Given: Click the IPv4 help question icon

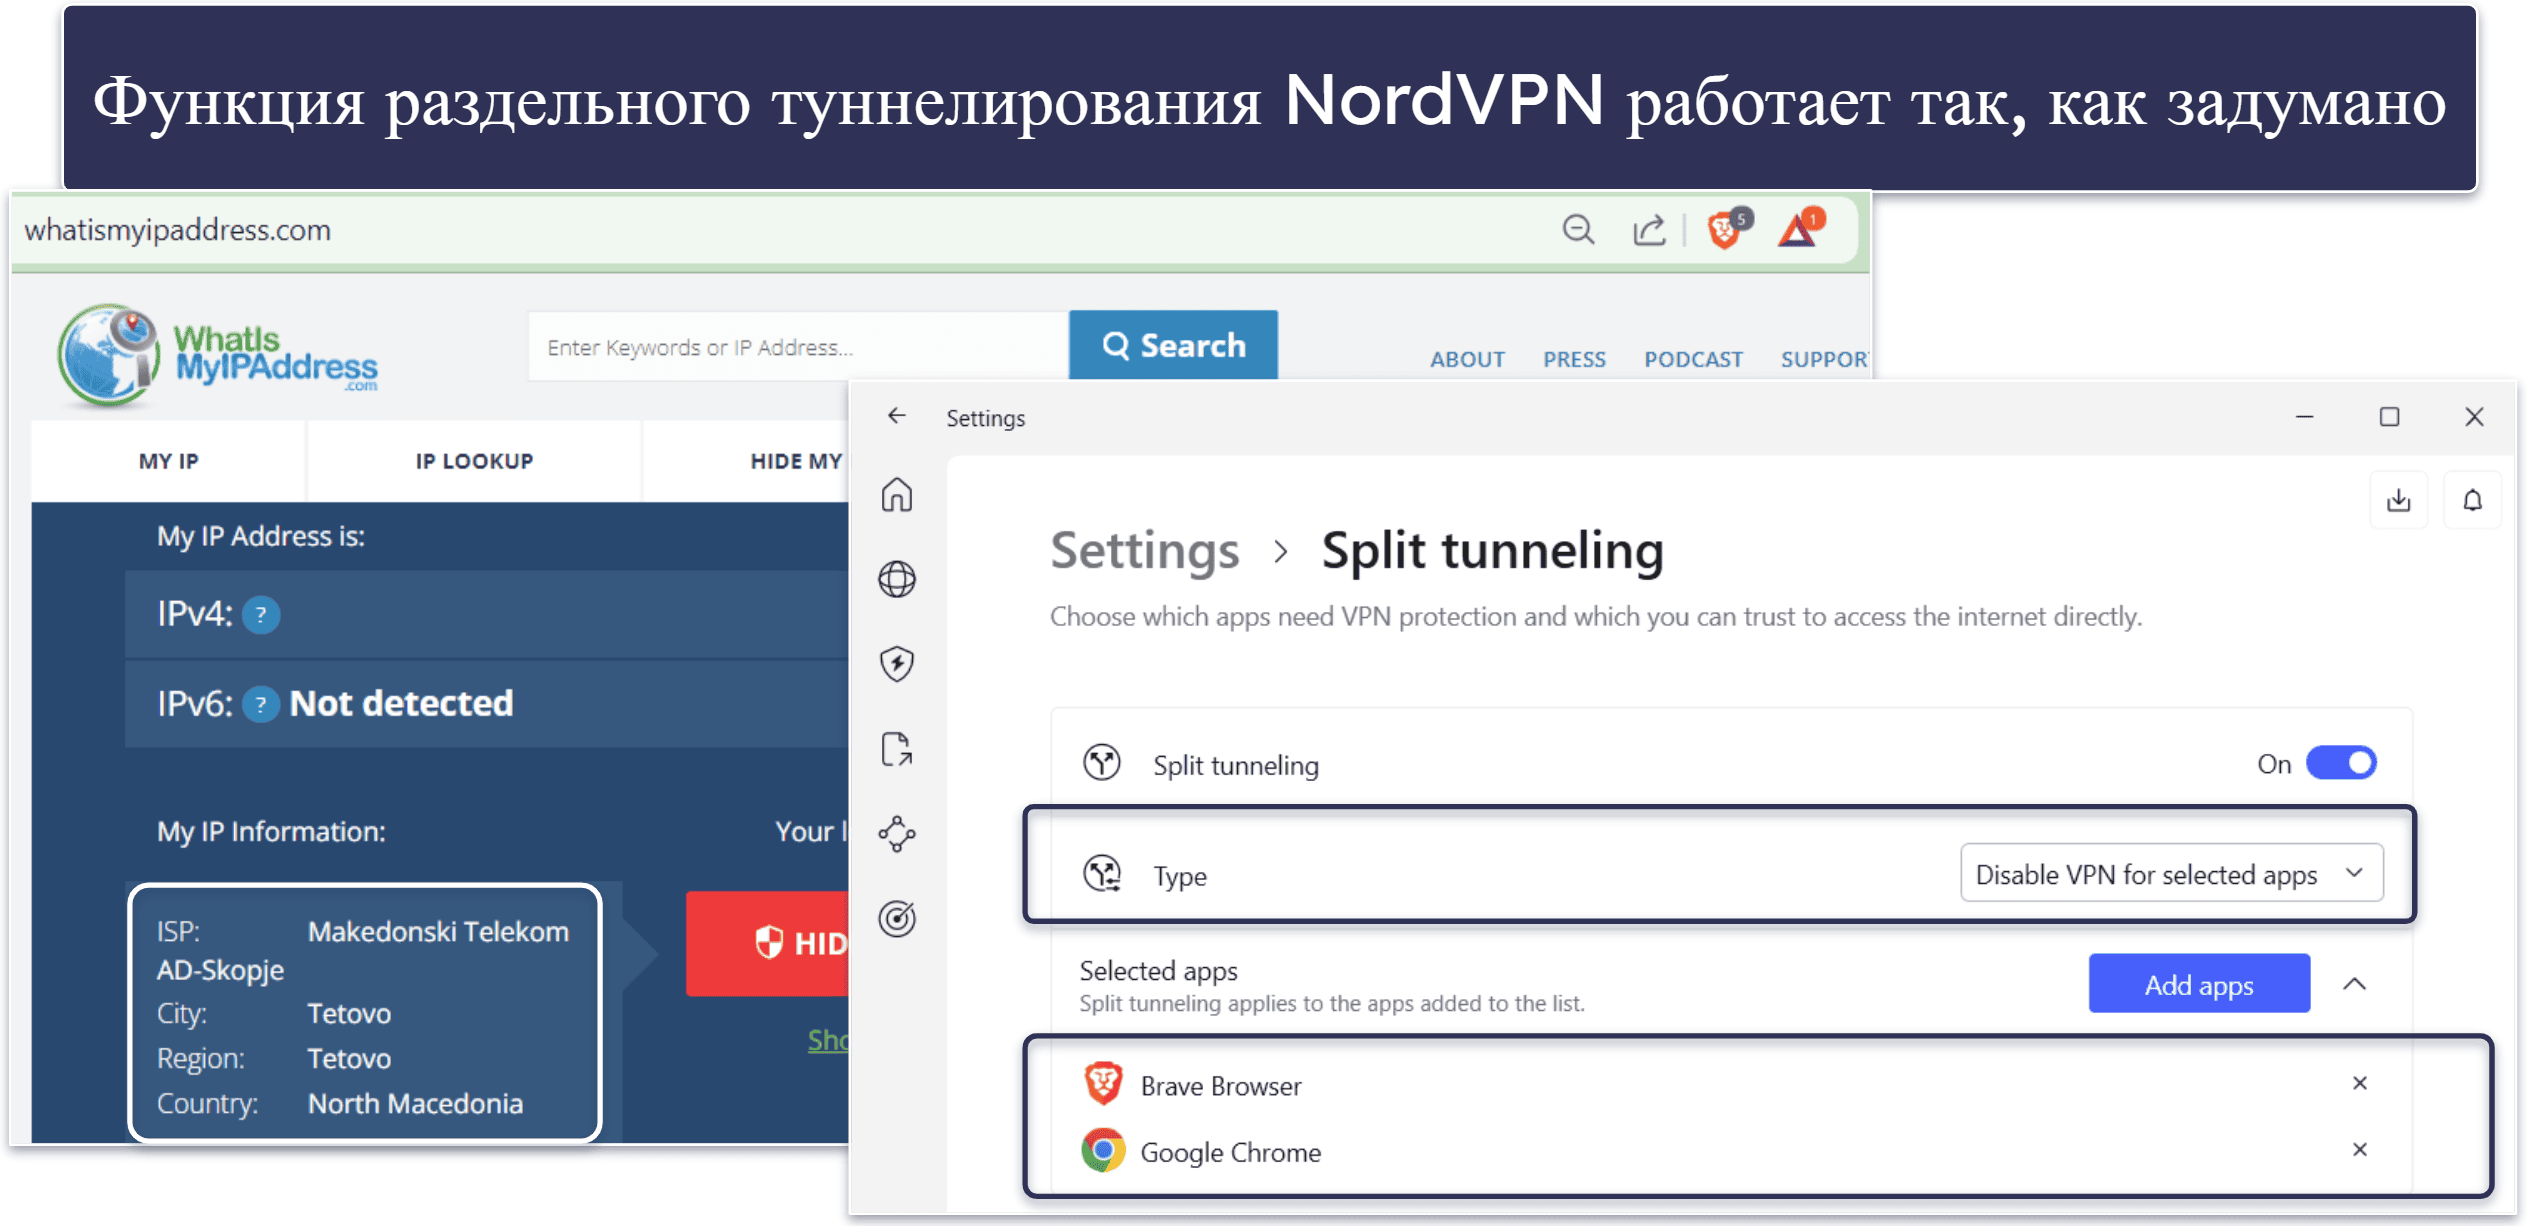Looking at the screenshot, I should tap(261, 614).
